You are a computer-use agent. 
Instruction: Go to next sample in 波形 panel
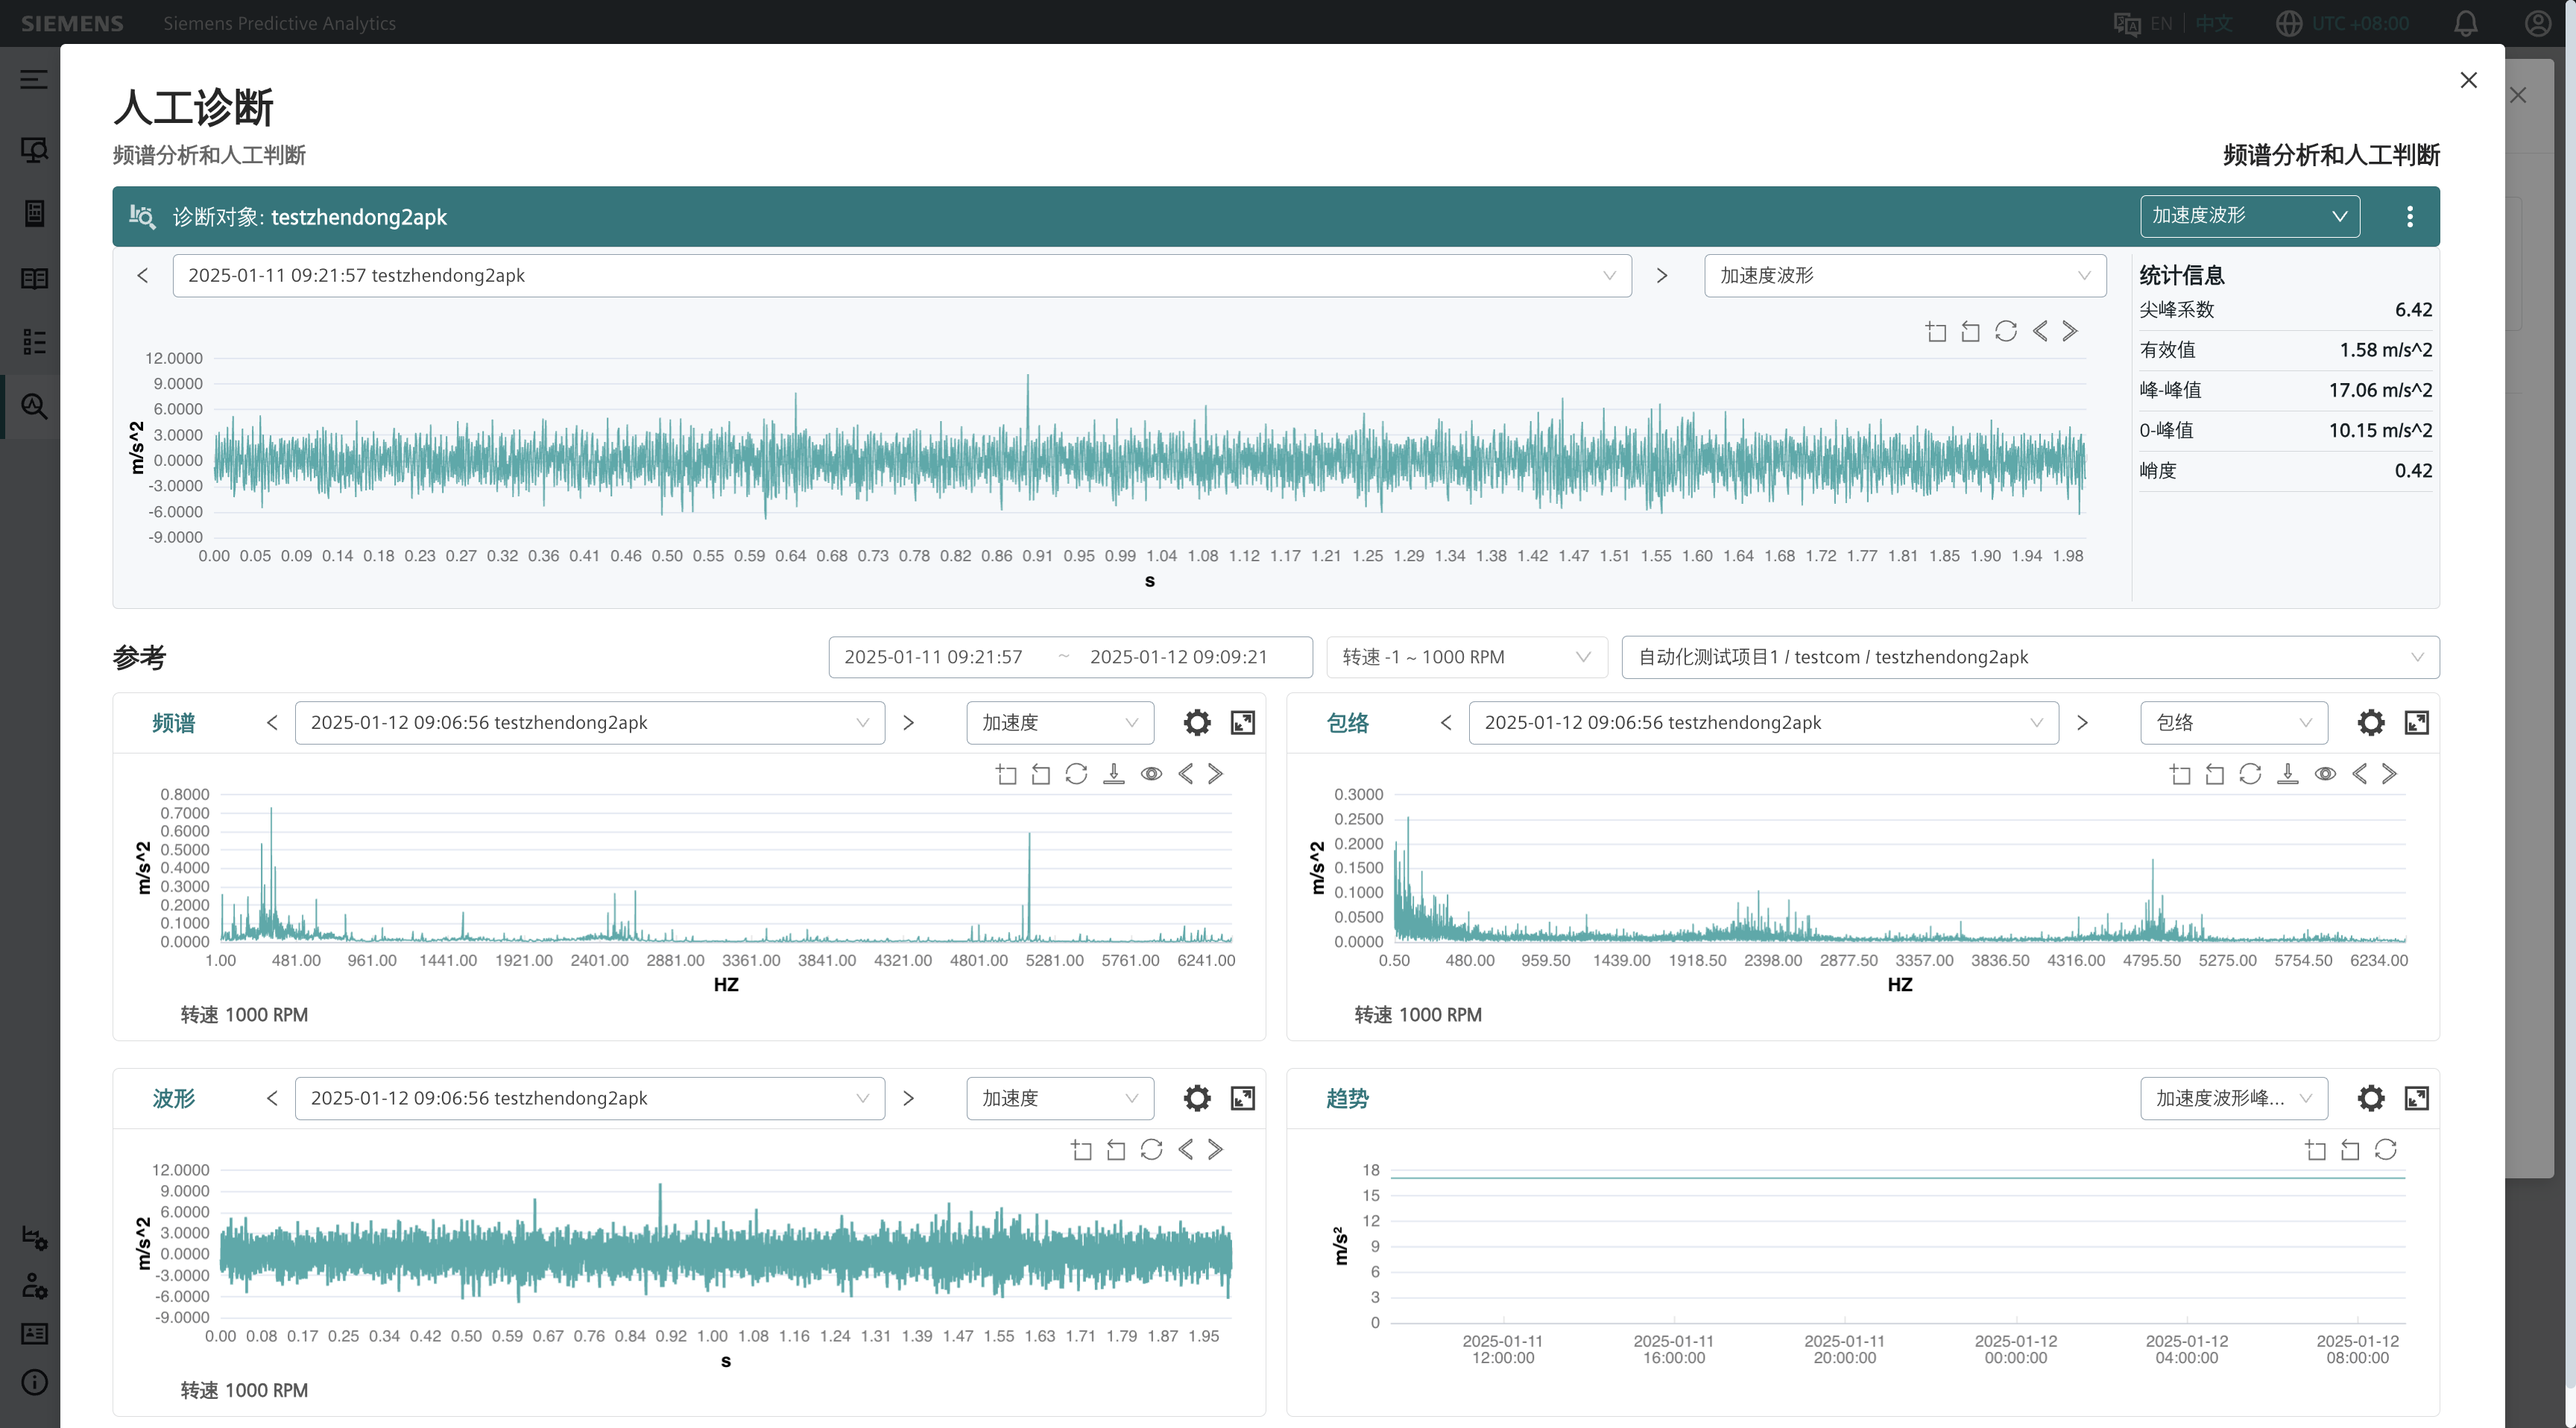[908, 1098]
